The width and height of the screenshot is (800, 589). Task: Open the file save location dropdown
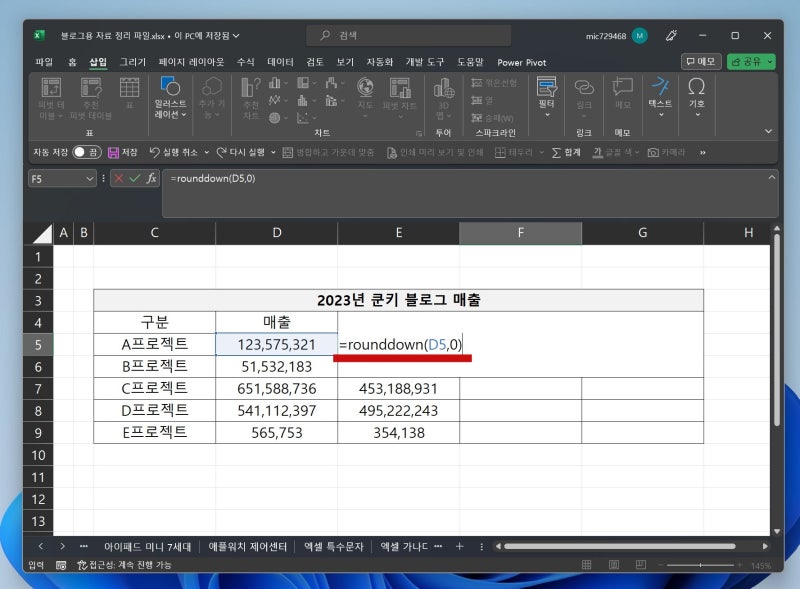pyautogui.click(x=236, y=36)
